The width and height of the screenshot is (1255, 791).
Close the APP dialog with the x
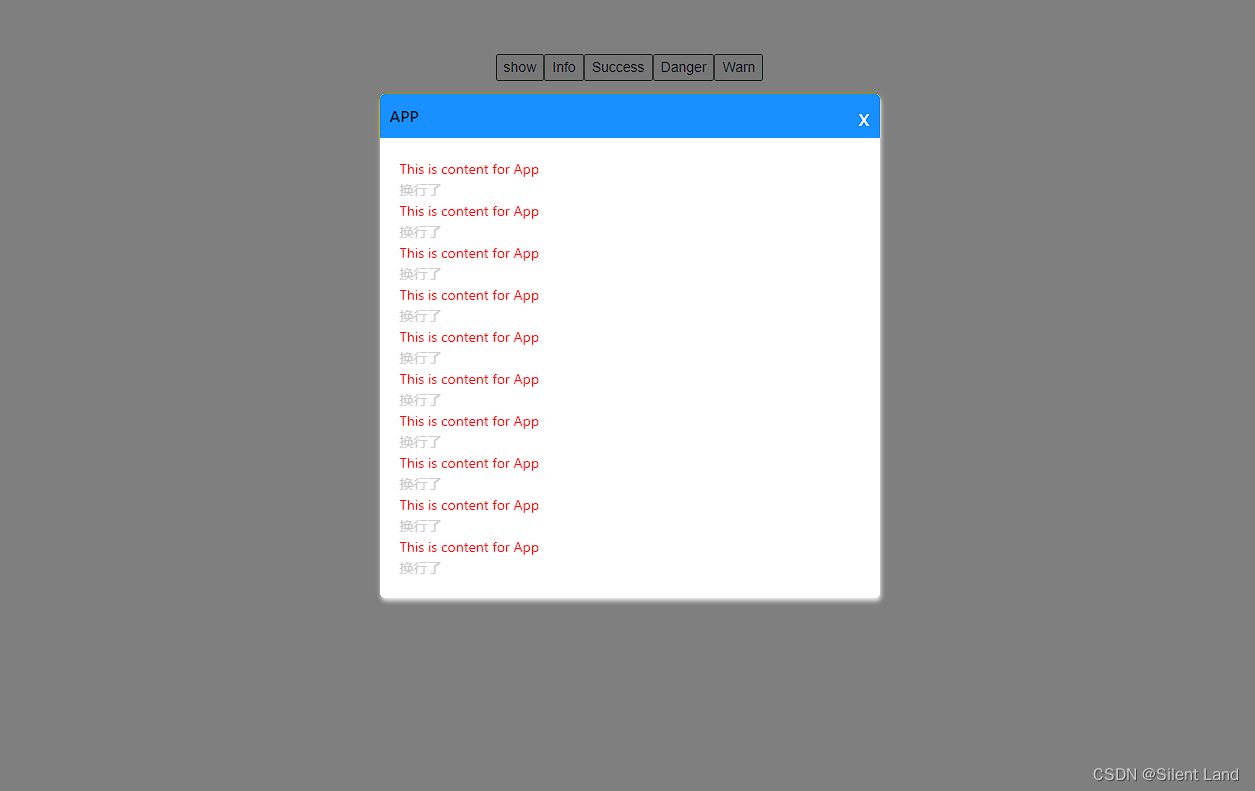864,120
